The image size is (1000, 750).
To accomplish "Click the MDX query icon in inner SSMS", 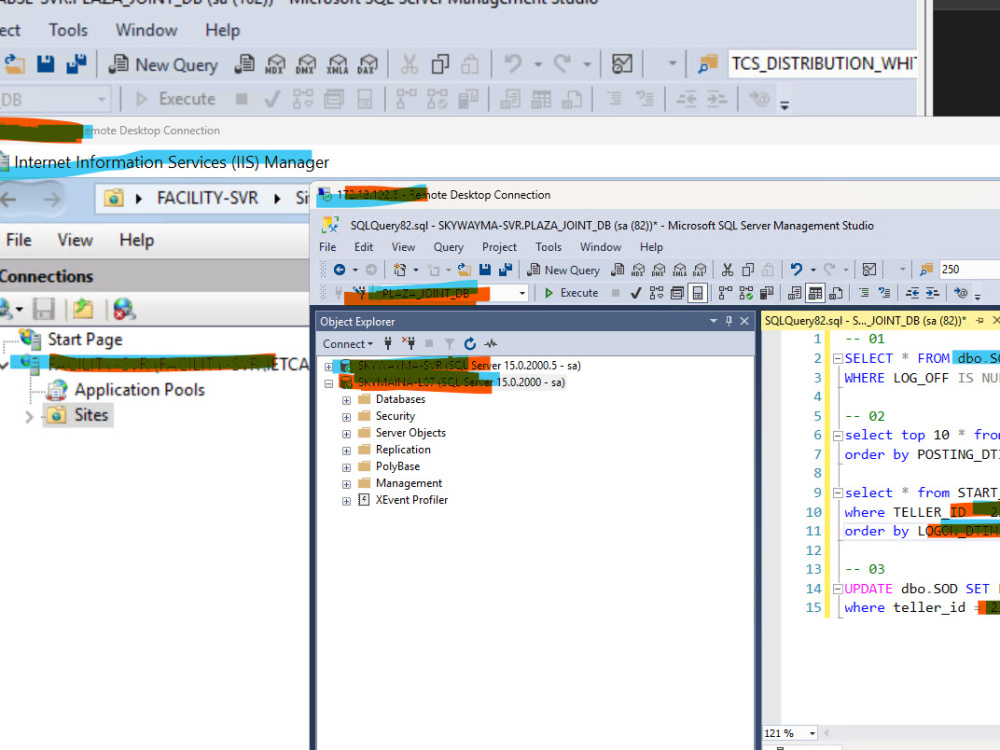I will coord(638,270).
